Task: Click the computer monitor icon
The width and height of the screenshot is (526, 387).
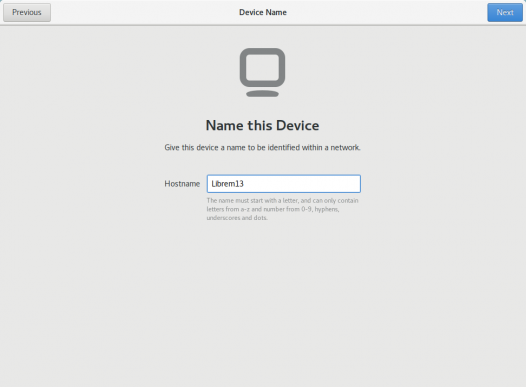Action: click(x=262, y=72)
